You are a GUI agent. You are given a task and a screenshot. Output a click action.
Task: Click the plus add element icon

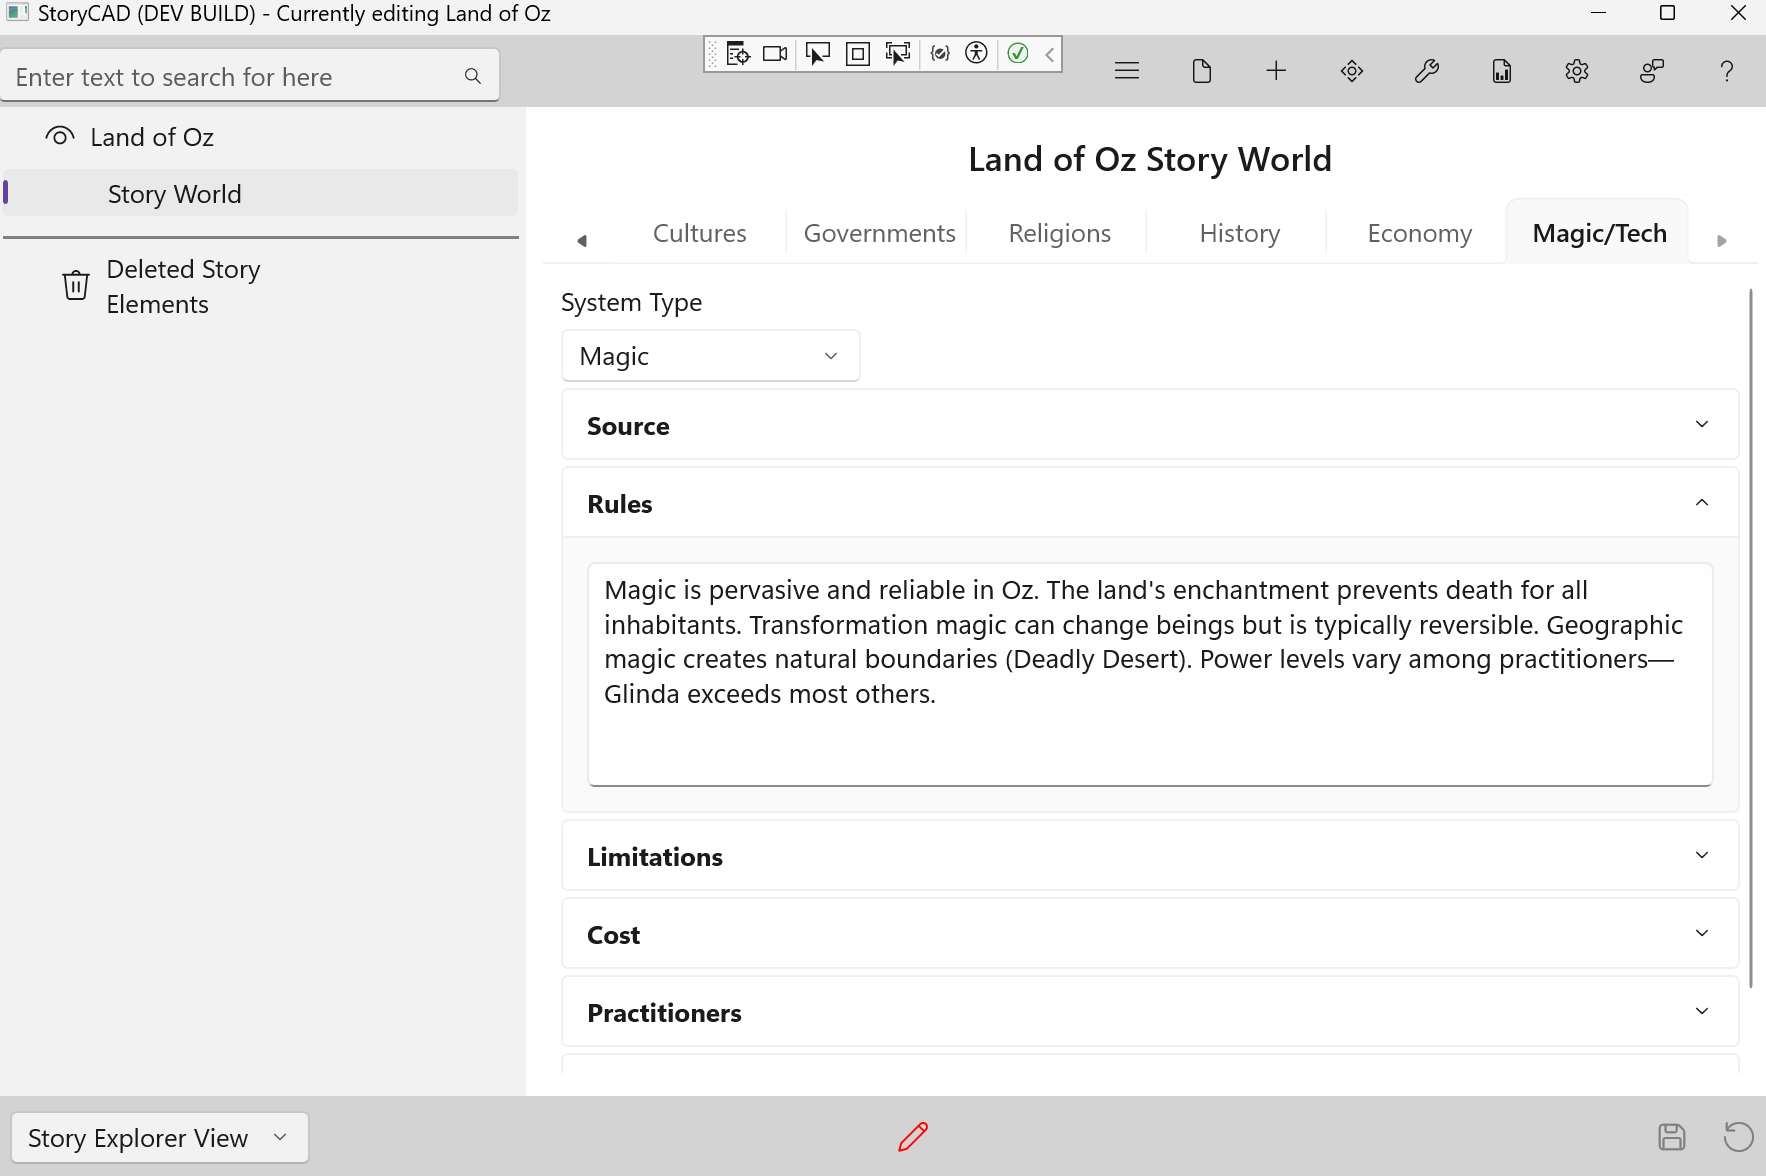pyautogui.click(x=1276, y=71)
